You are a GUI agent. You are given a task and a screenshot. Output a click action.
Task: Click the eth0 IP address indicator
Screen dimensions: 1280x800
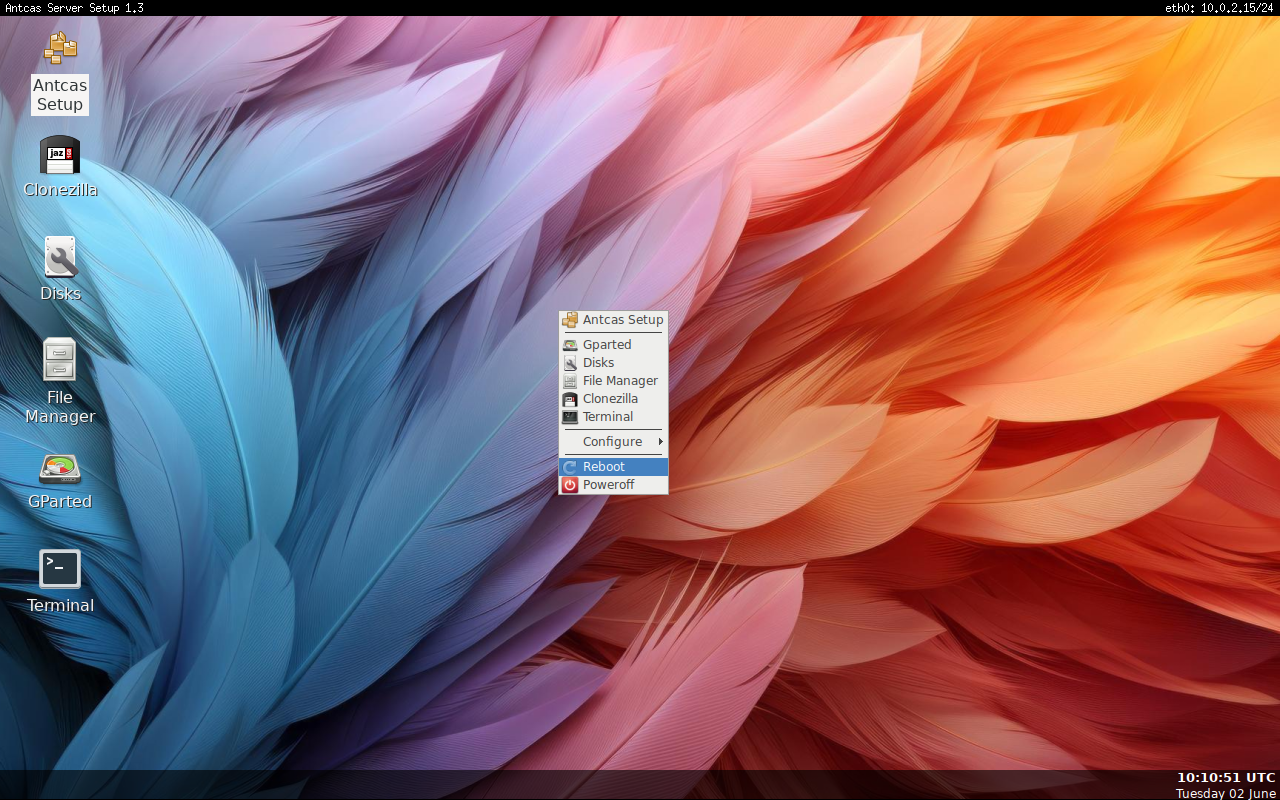1220,8
